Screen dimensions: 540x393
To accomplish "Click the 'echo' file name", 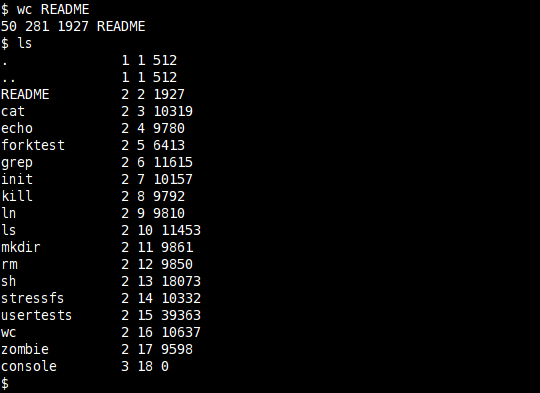I will pyautogui.click(x=17, y=128).
